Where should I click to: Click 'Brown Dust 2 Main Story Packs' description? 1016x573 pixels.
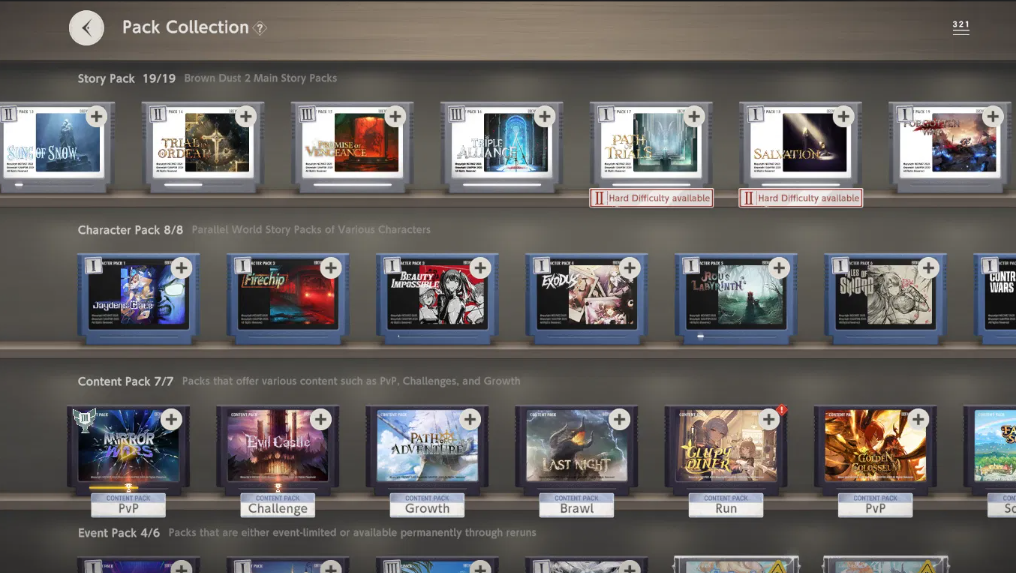(x=260, y=78)
